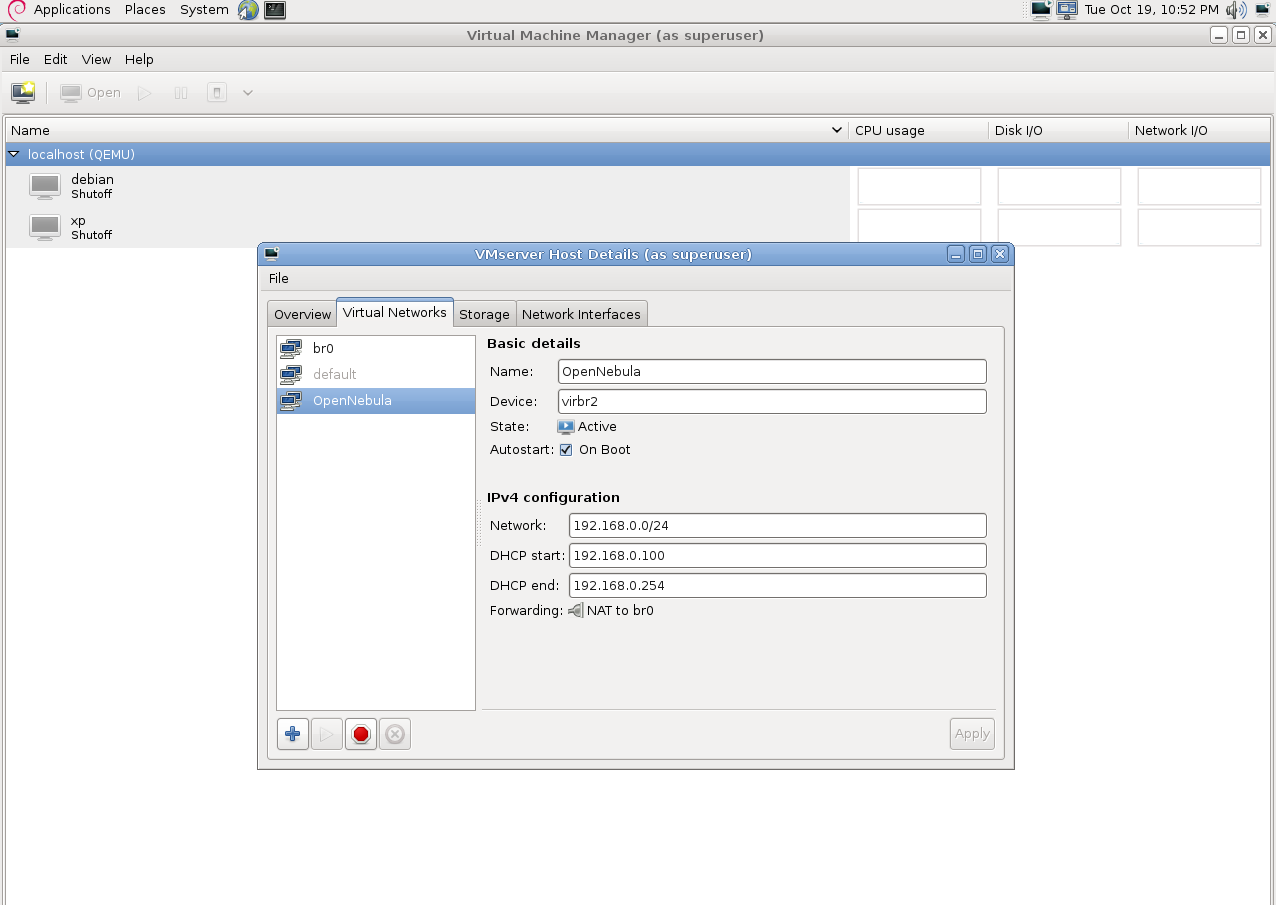Click the default network icon
This screenshot has width=1276, height=905.
(291, 374)
